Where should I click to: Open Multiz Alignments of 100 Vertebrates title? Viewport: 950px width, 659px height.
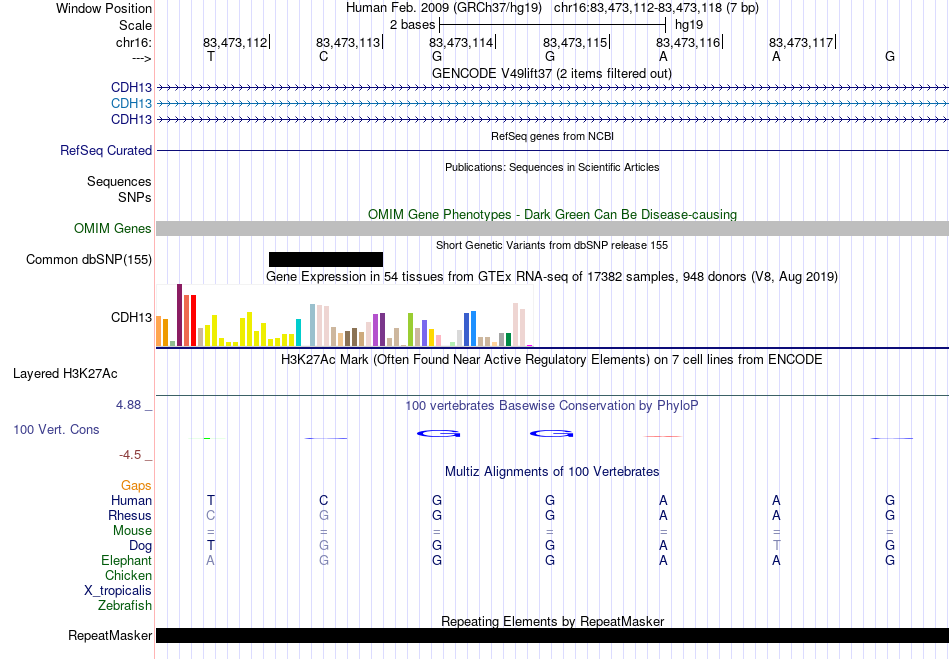(x=552, y=471)
